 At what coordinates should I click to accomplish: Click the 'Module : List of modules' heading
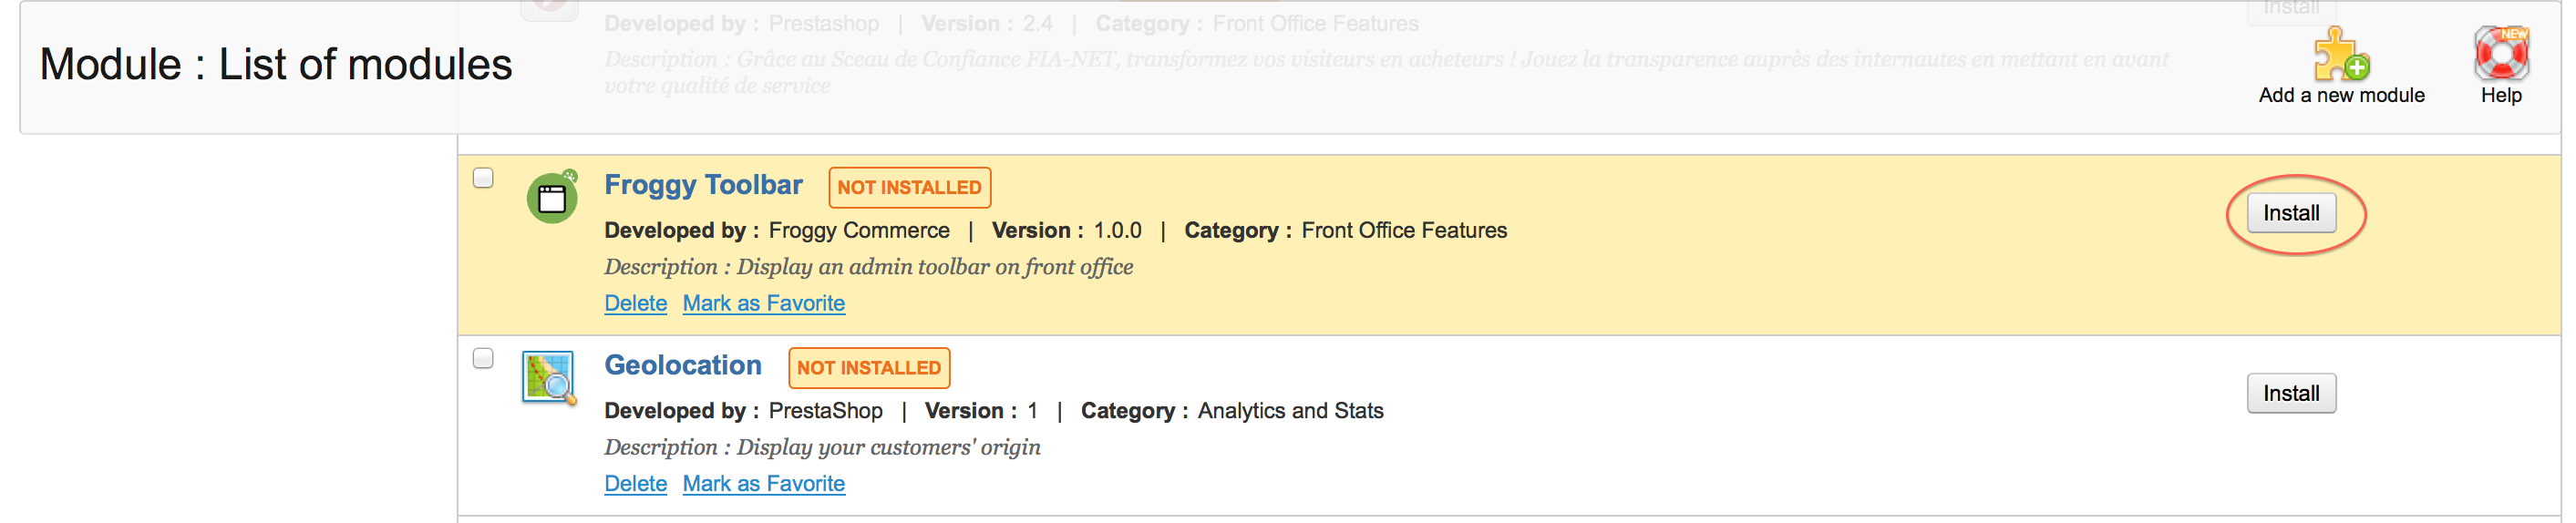pyautogui.click(x=276, y=65)
